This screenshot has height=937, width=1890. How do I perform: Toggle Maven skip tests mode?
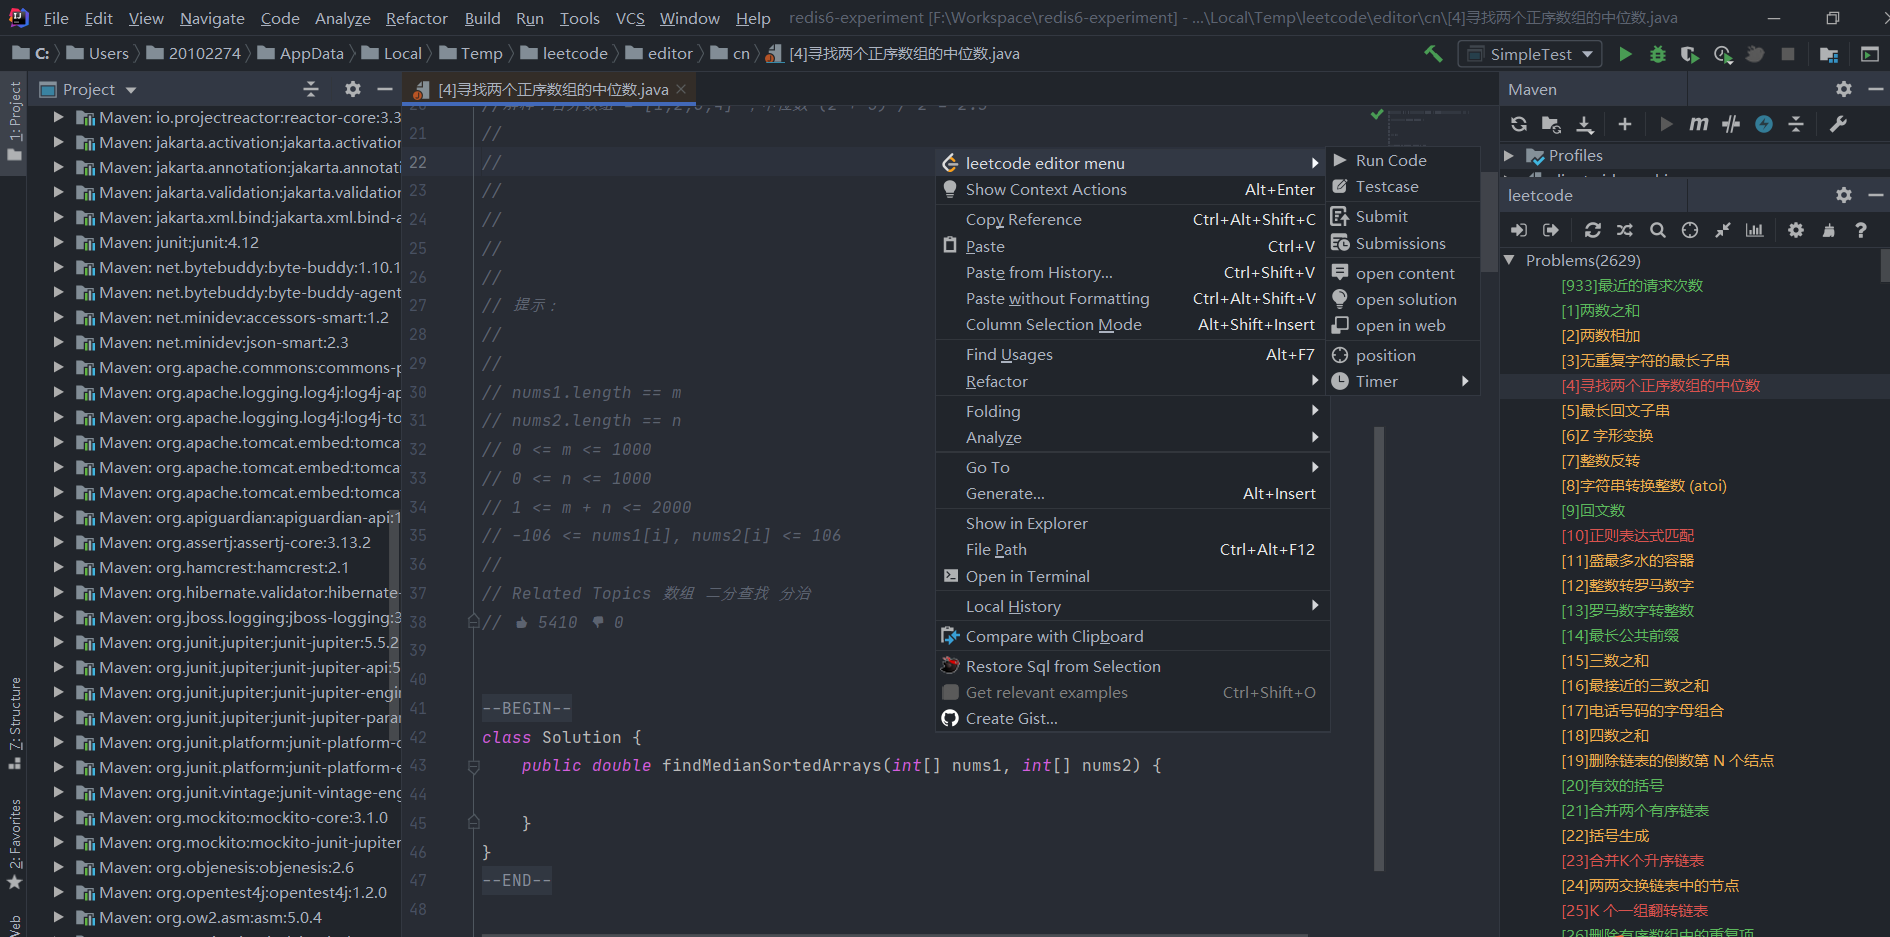[1764, 124]
